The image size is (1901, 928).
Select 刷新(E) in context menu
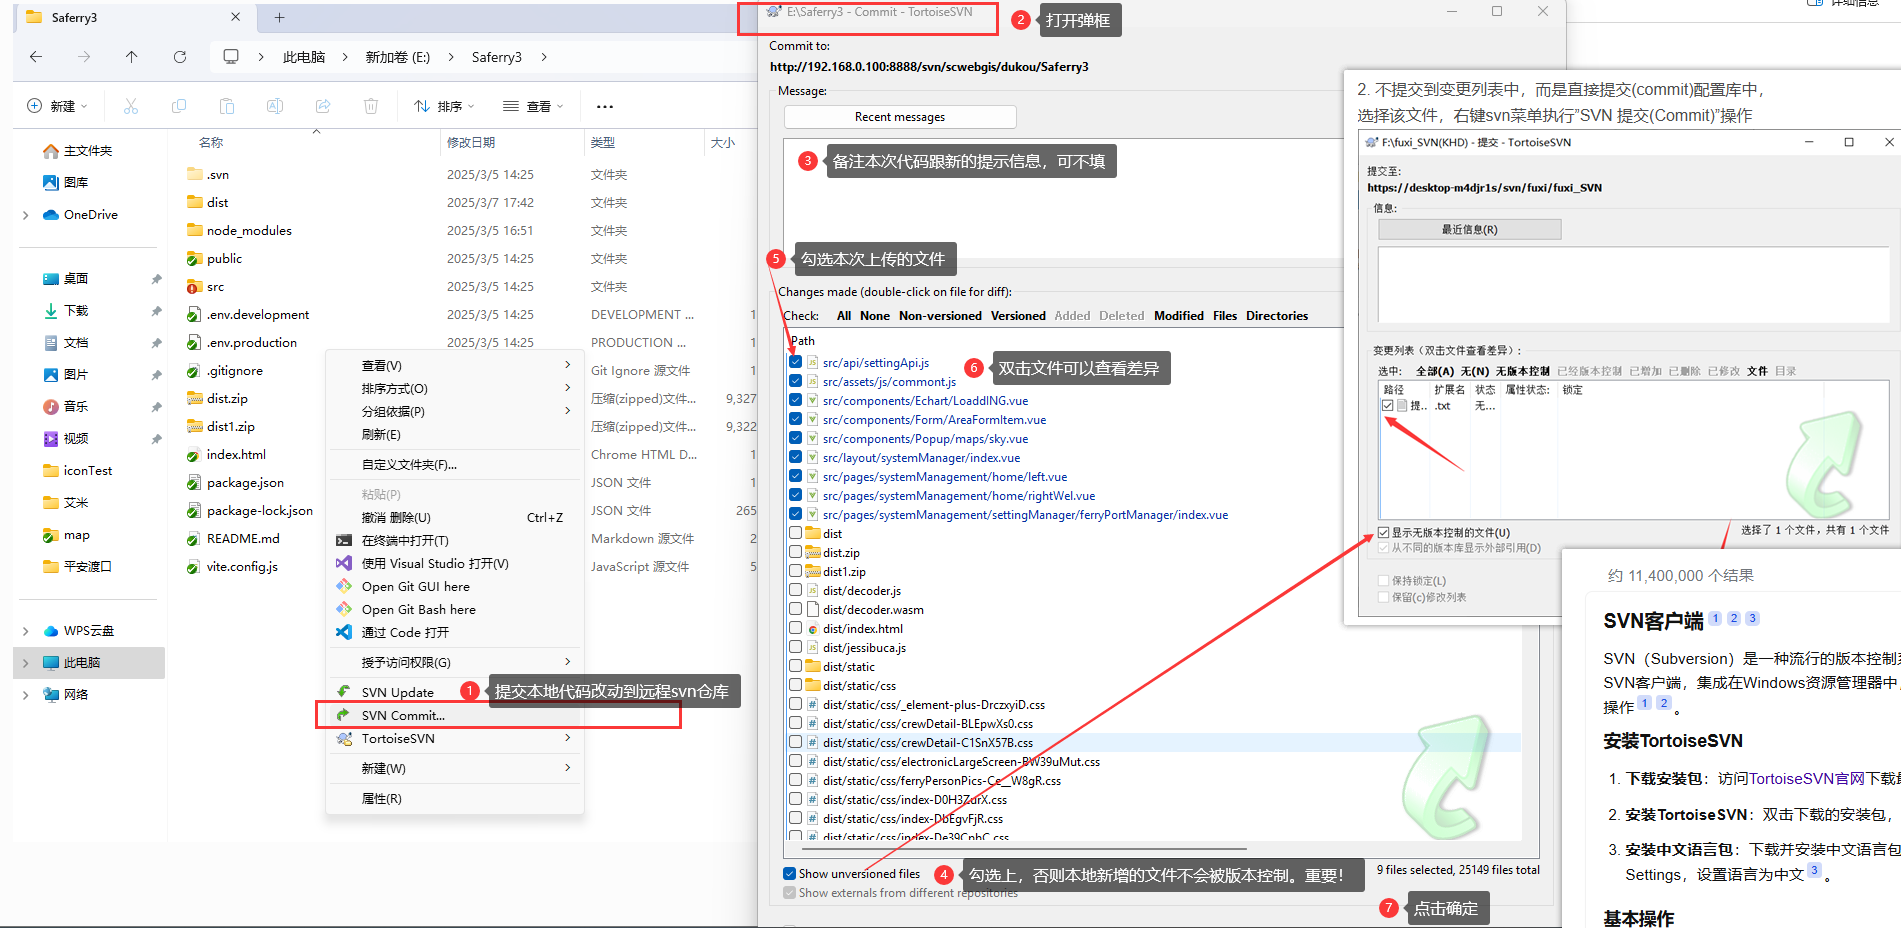pyautogui.click(x=455, y=435)
